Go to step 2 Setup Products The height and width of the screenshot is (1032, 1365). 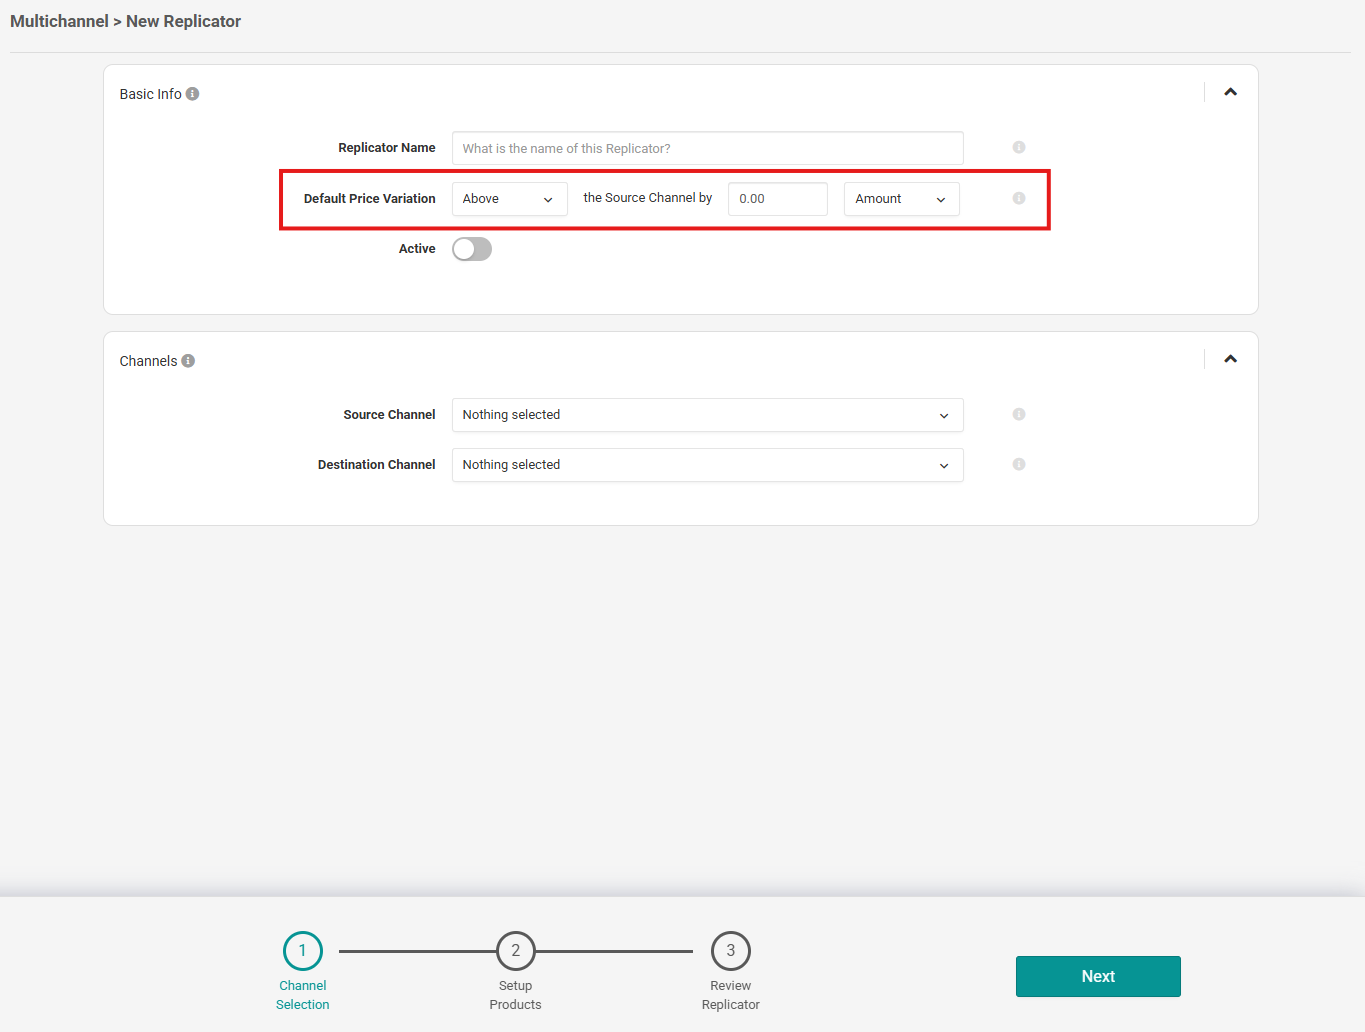[516, 971]
